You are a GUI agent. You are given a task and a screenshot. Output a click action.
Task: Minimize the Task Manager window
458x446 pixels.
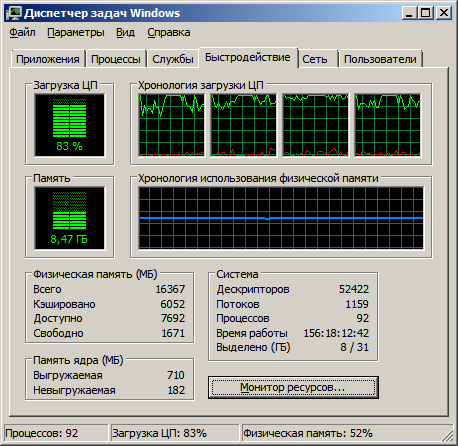(410, 13)
